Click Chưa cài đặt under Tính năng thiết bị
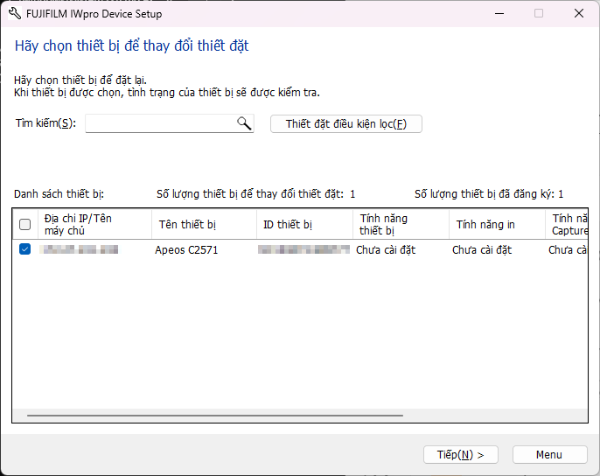Viewport: 600px width, 476px height. tap(386, 250)
